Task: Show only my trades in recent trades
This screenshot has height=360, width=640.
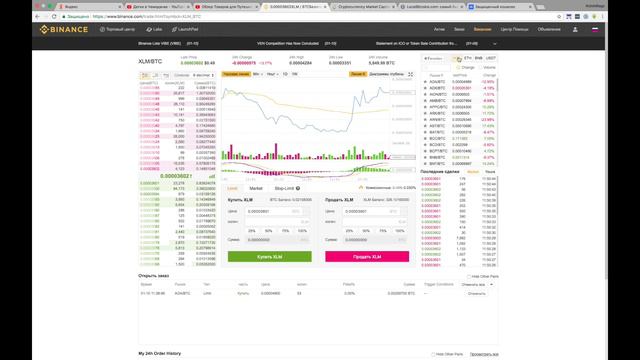Action: 490,172
